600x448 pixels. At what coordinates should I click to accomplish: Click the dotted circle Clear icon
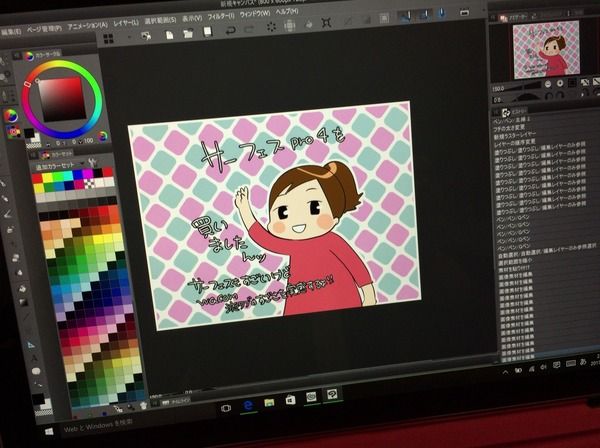(271, 27)
